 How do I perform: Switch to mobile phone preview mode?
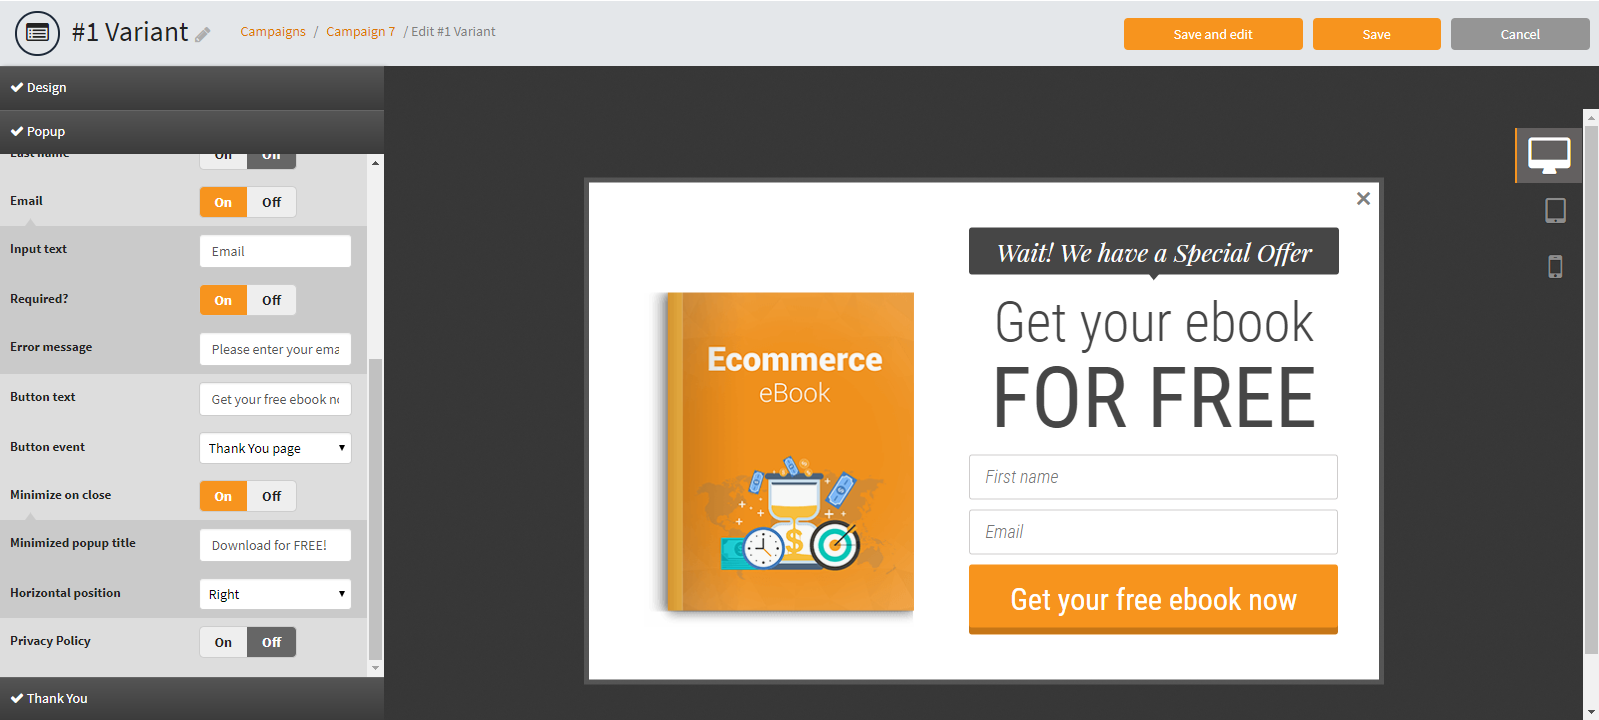[1555, 266]
